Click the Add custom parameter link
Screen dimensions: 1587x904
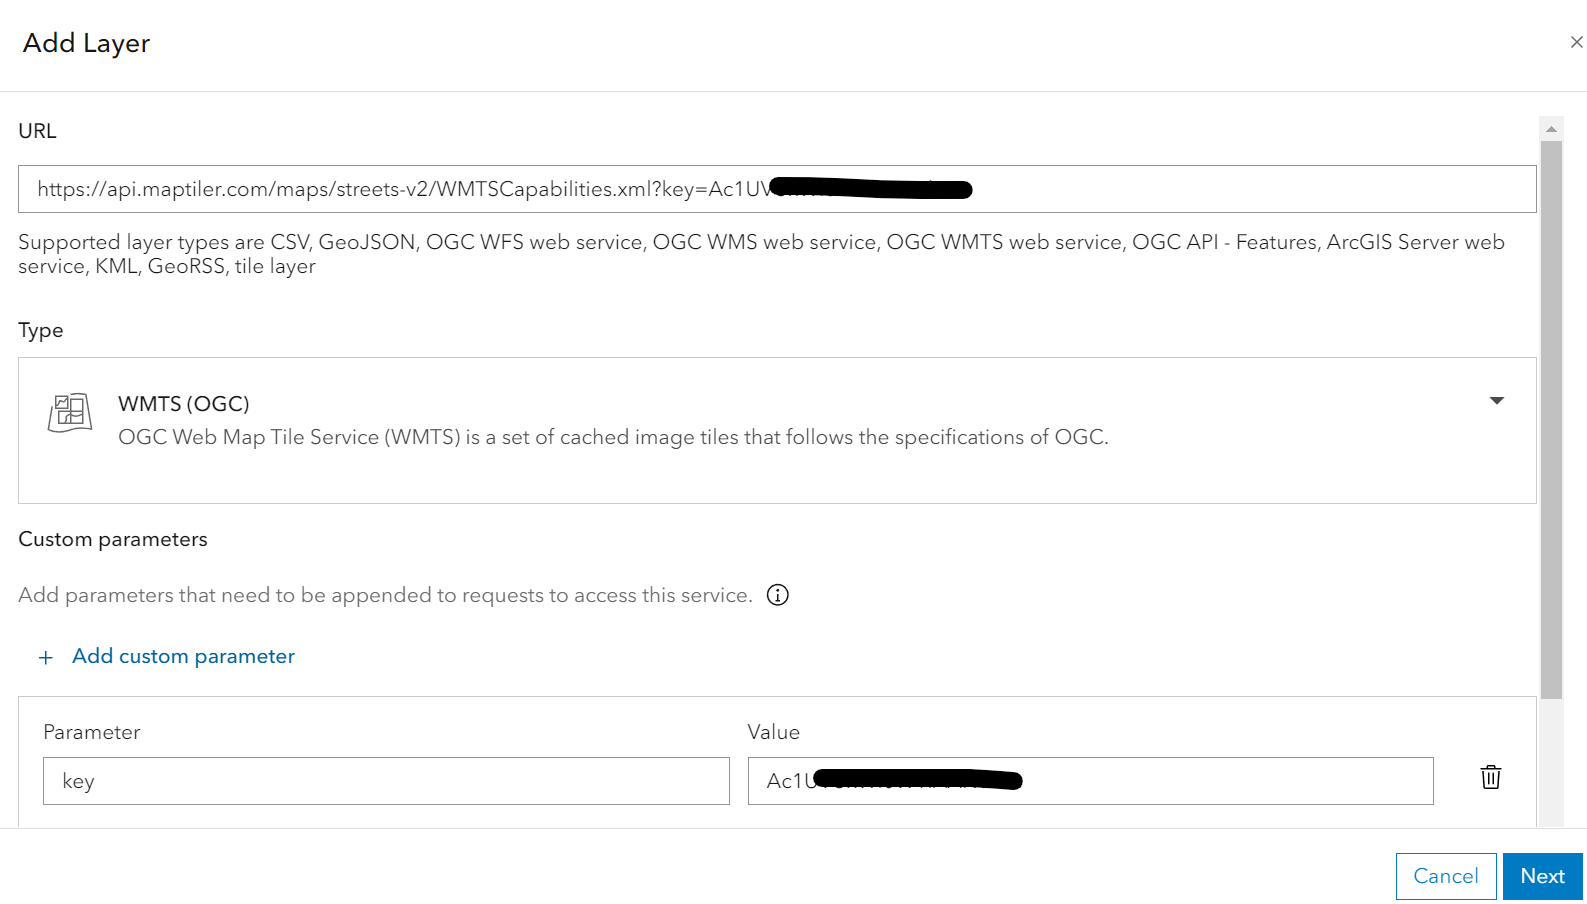pos(183,656)
